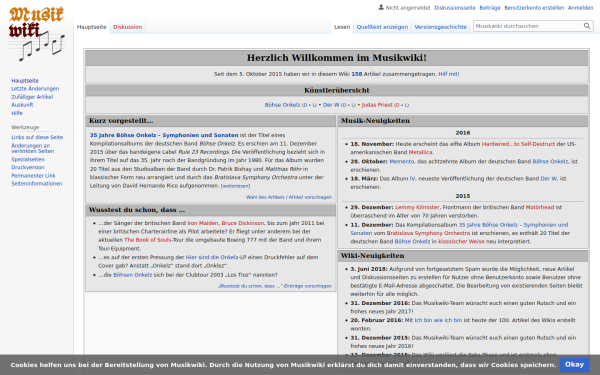
Task: Click Benutzerkonto erstellen
Action: click(534, 8)
